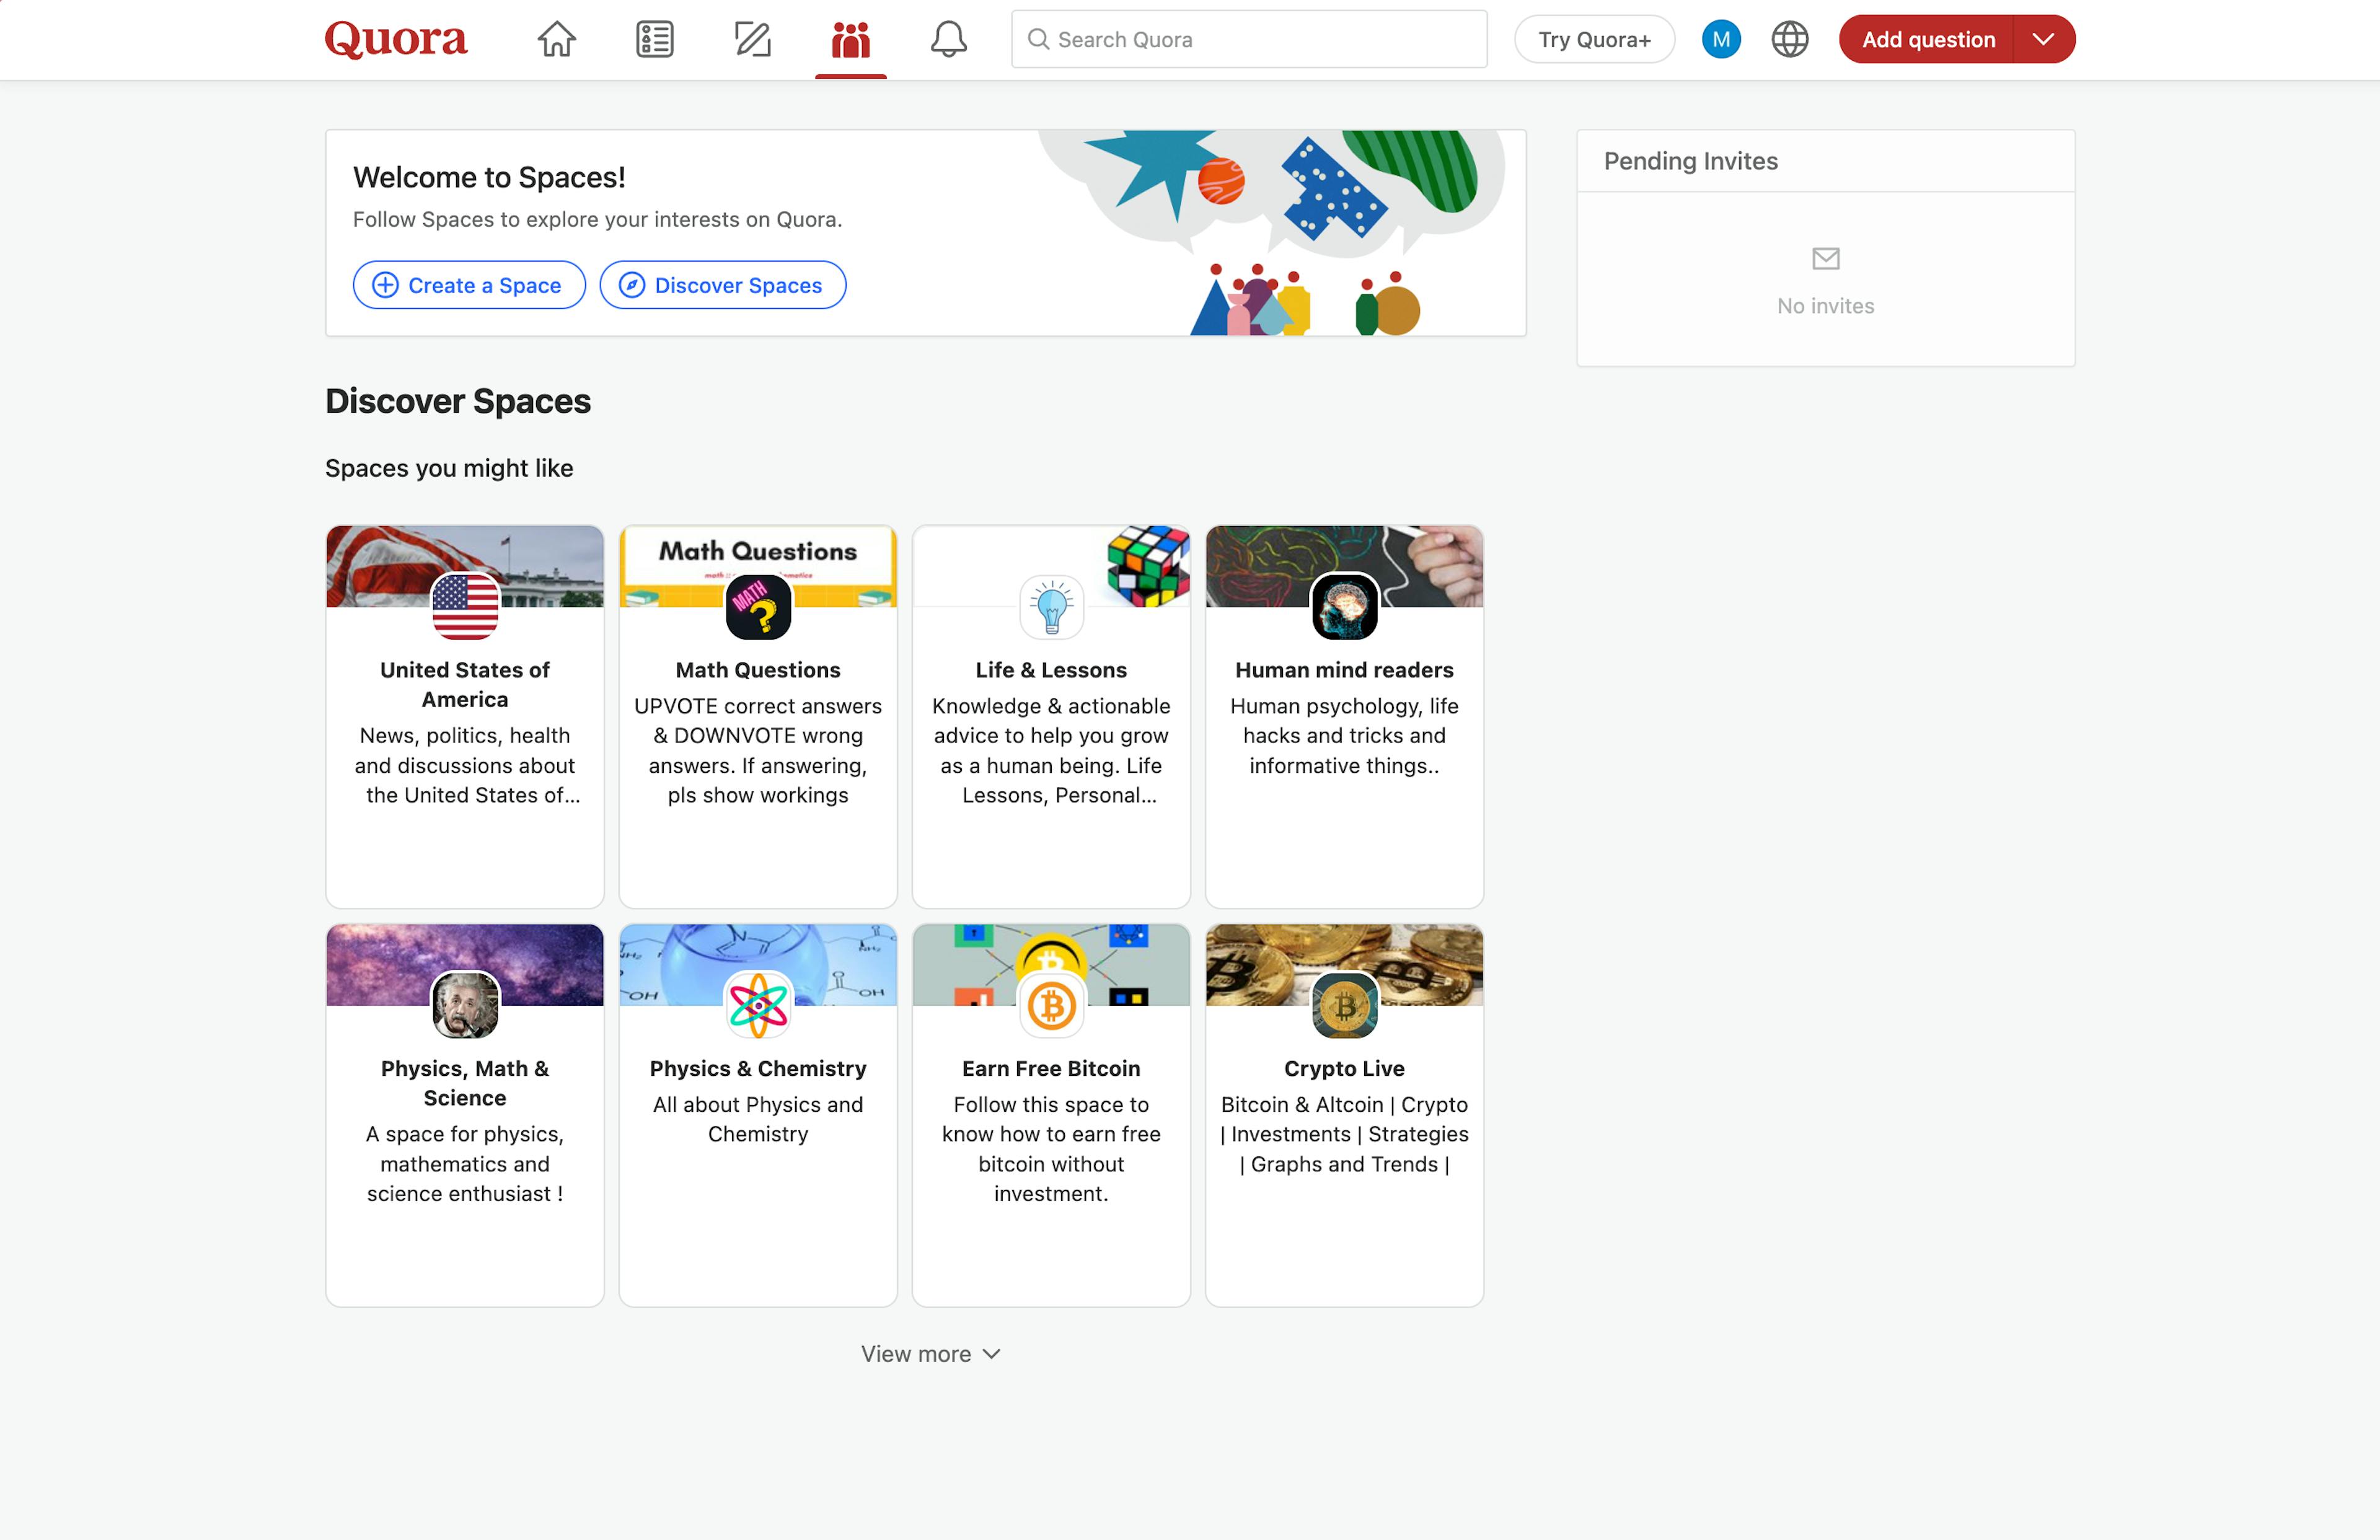Click the Quora logo
The width and height of the screenshot is (2380, 1540).
point(396,39)
